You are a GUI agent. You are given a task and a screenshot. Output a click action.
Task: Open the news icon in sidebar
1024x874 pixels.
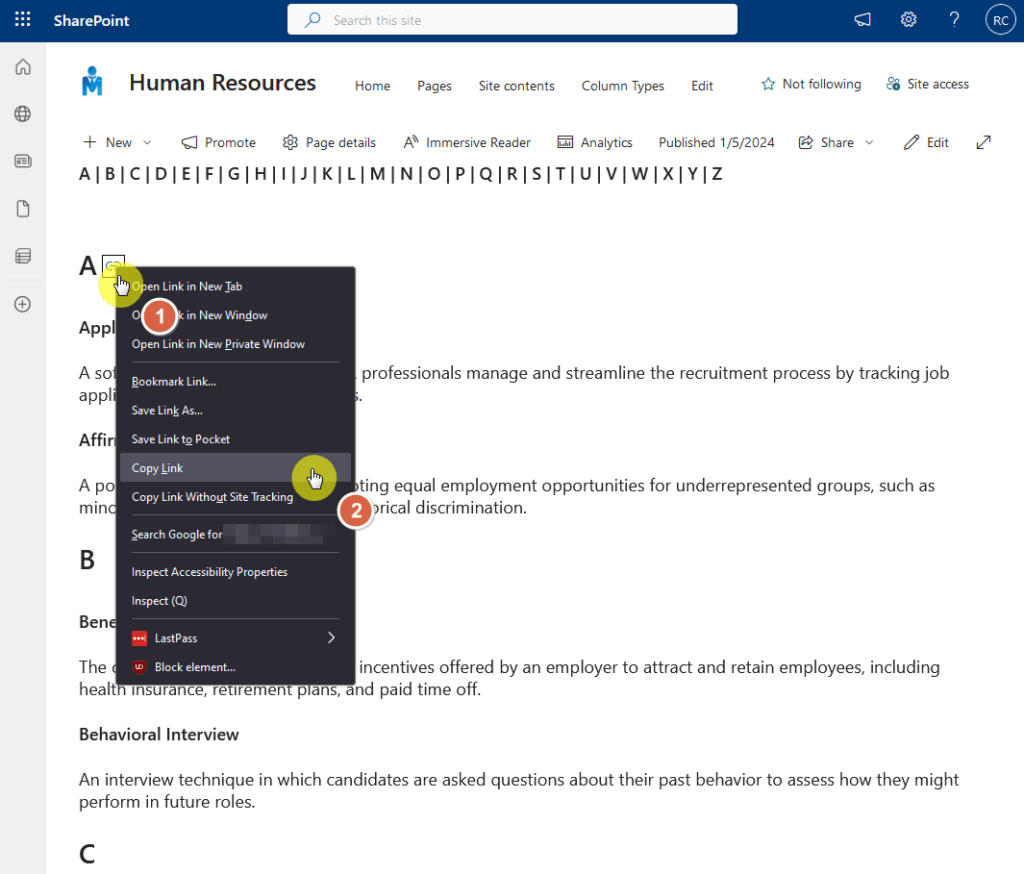(23, 161)
